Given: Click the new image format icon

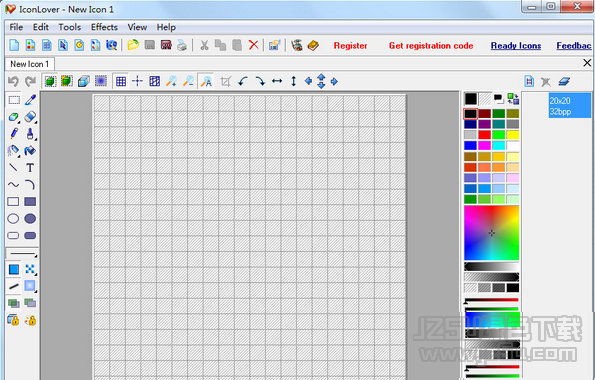Looking at the screenshot, I should 529,81.
